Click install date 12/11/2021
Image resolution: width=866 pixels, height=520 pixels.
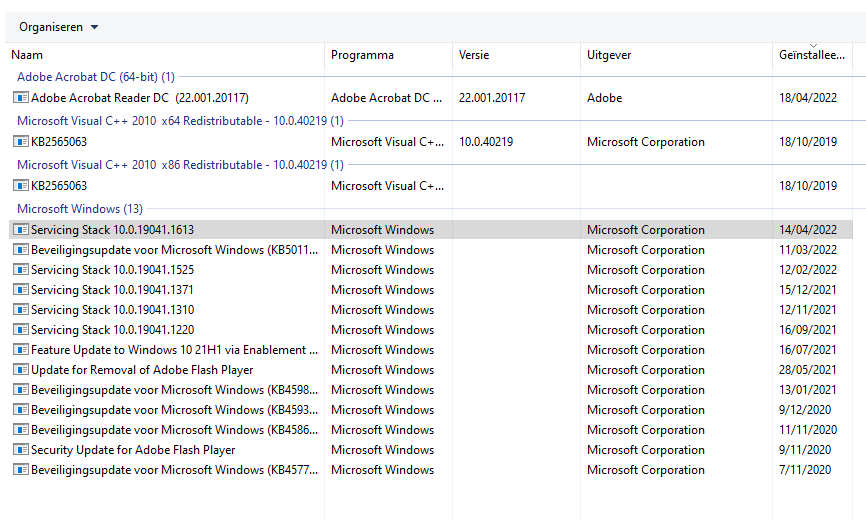[808, 310]
